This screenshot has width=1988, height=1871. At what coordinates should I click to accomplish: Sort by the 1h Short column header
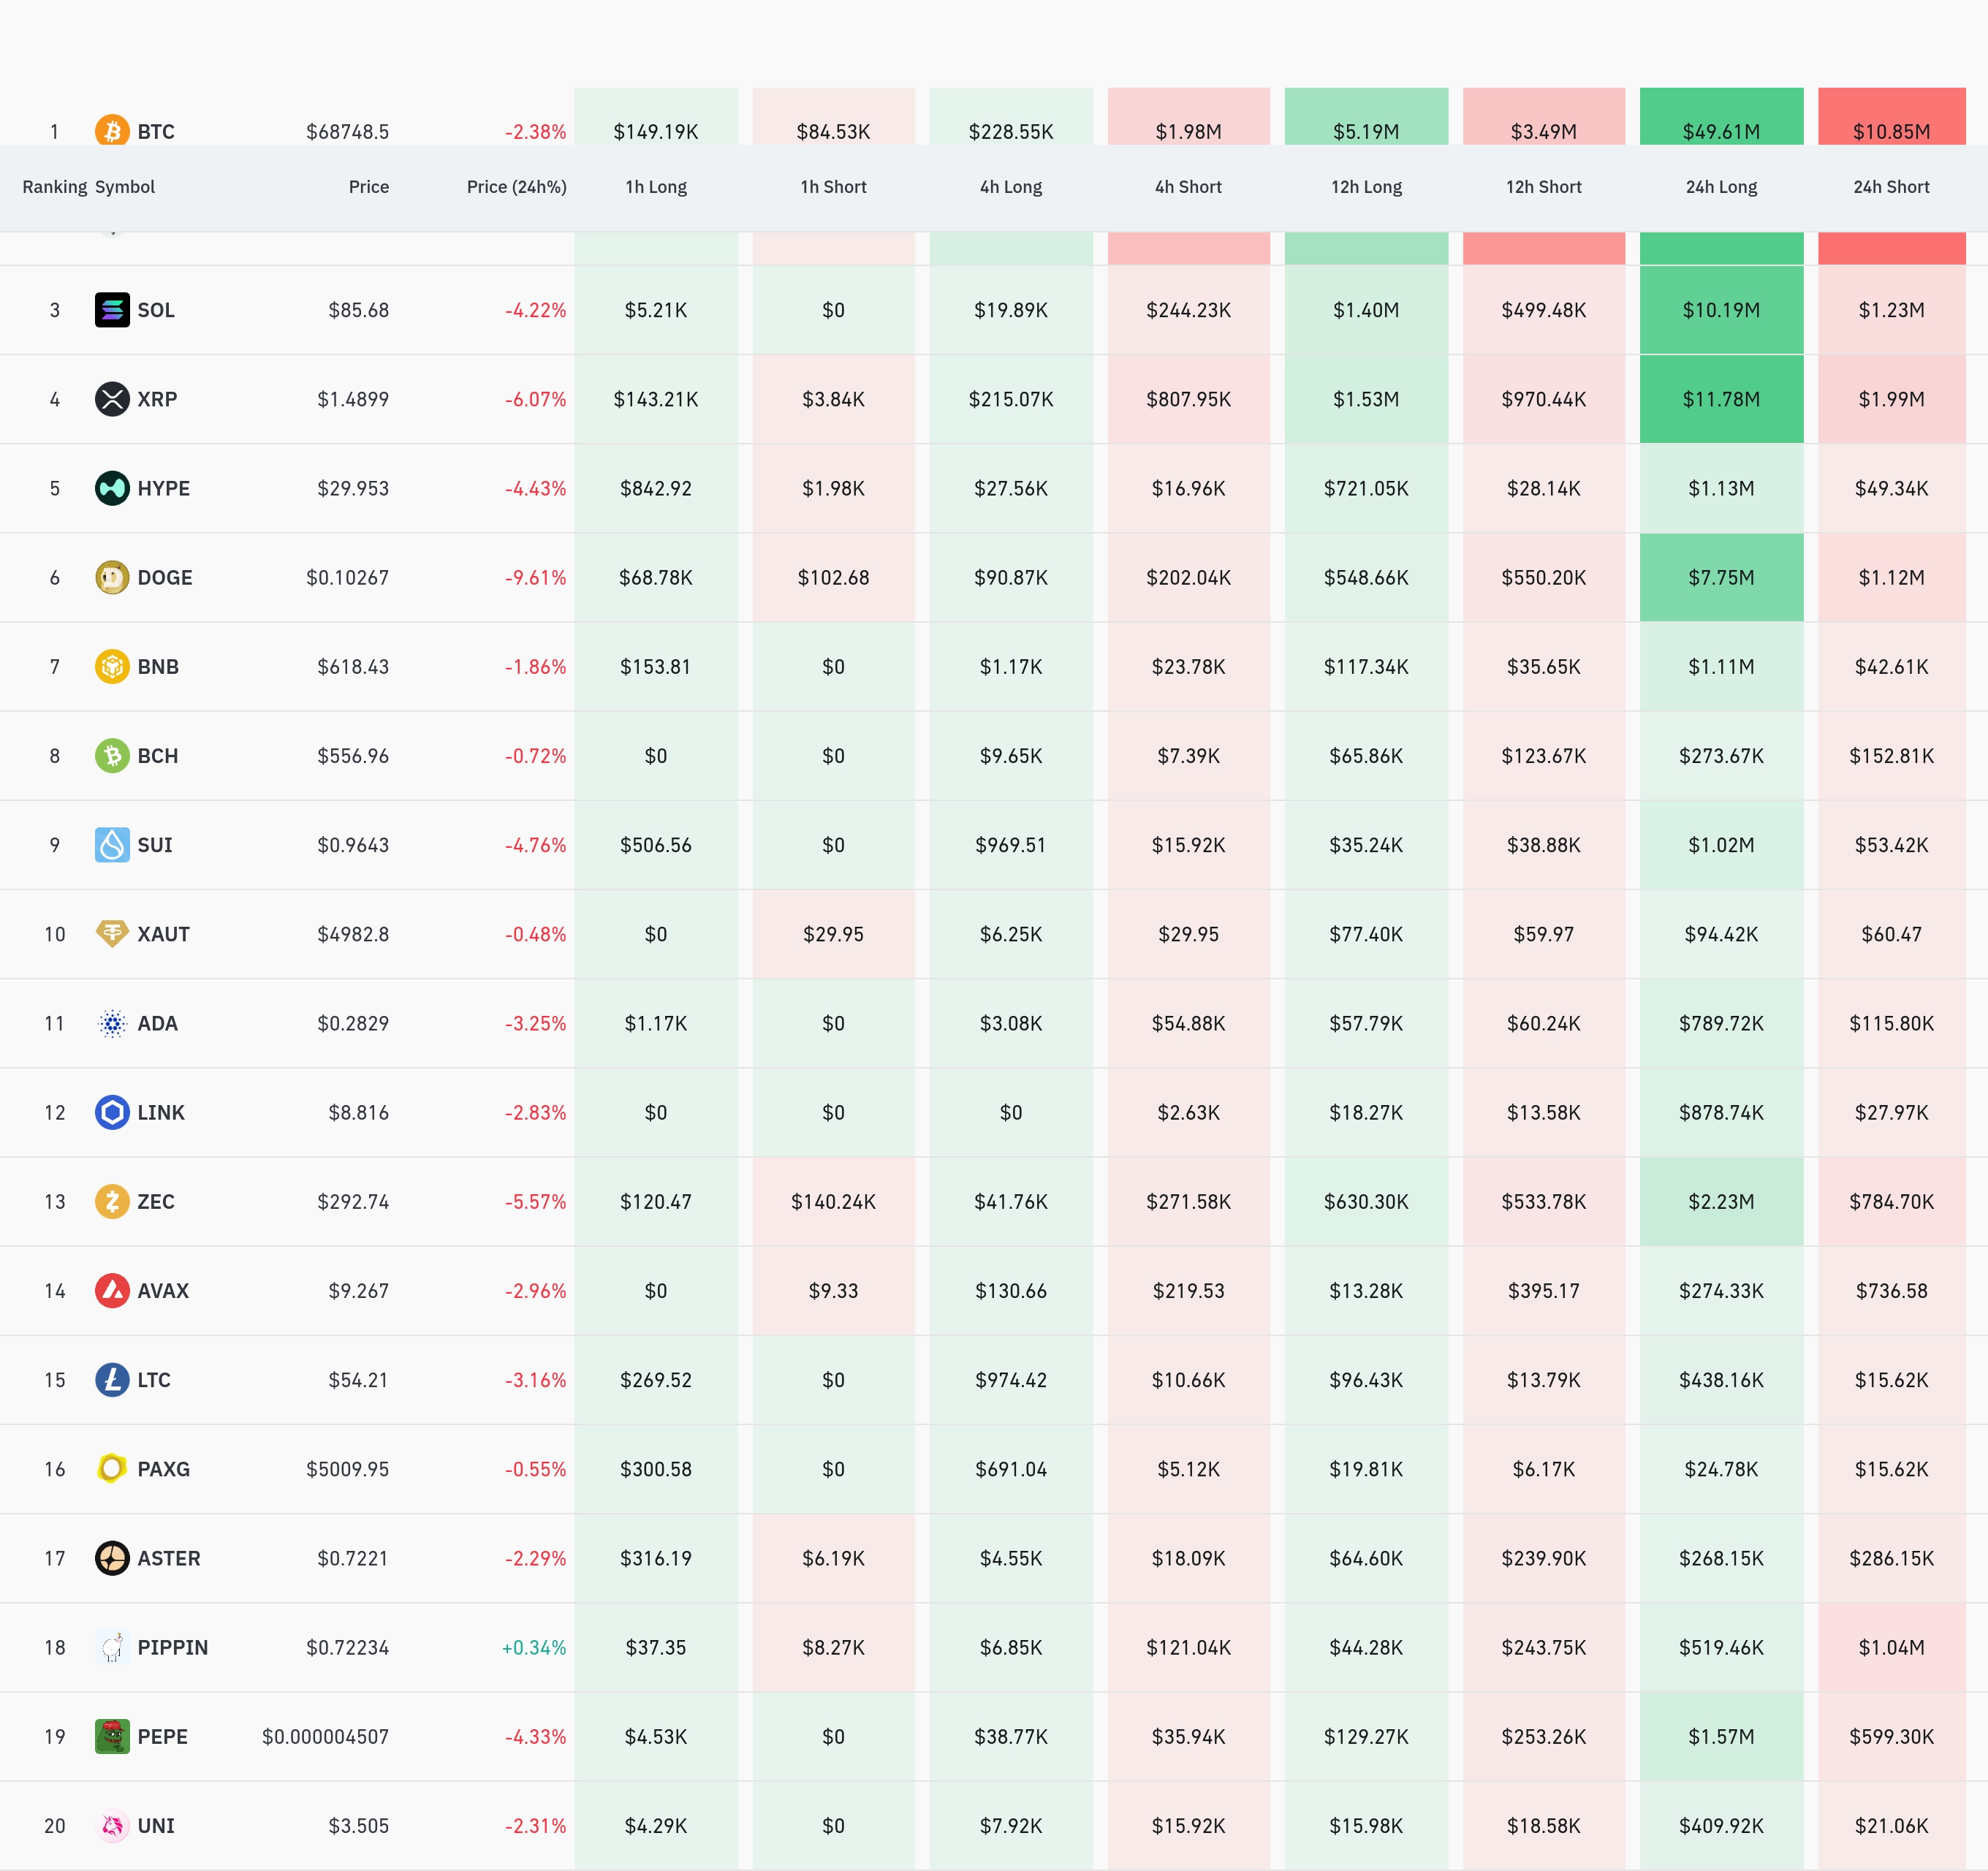[x=833, y=187]
